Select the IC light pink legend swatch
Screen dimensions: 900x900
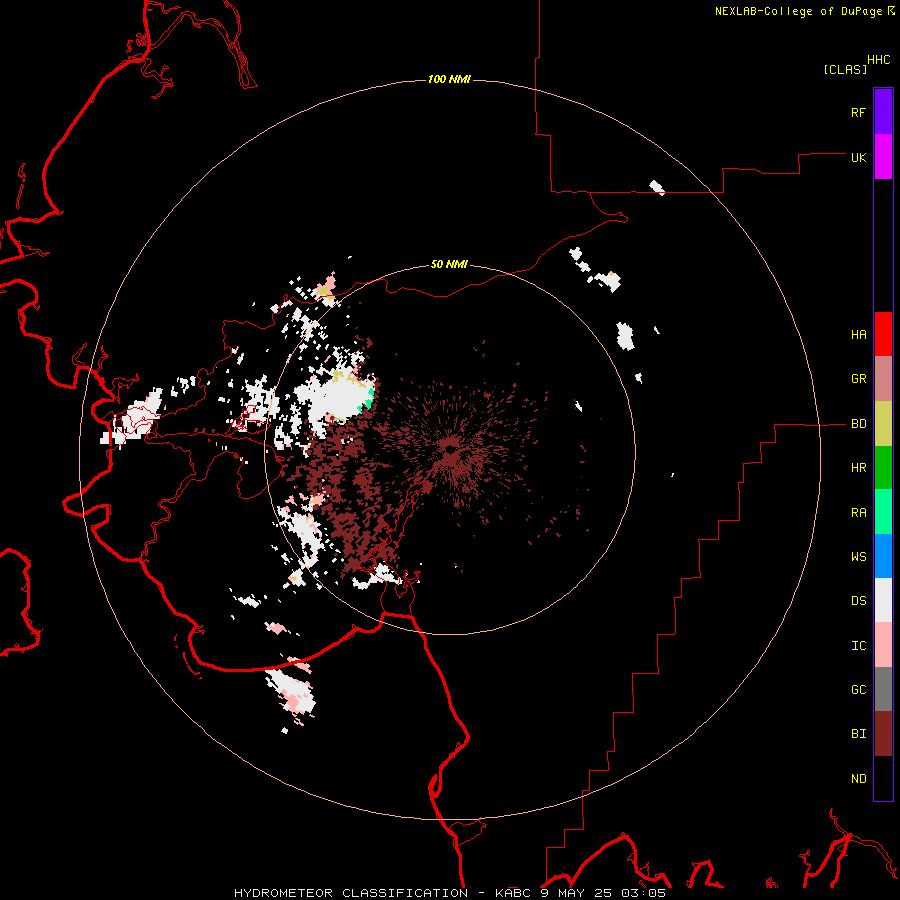tap(883, 645)
